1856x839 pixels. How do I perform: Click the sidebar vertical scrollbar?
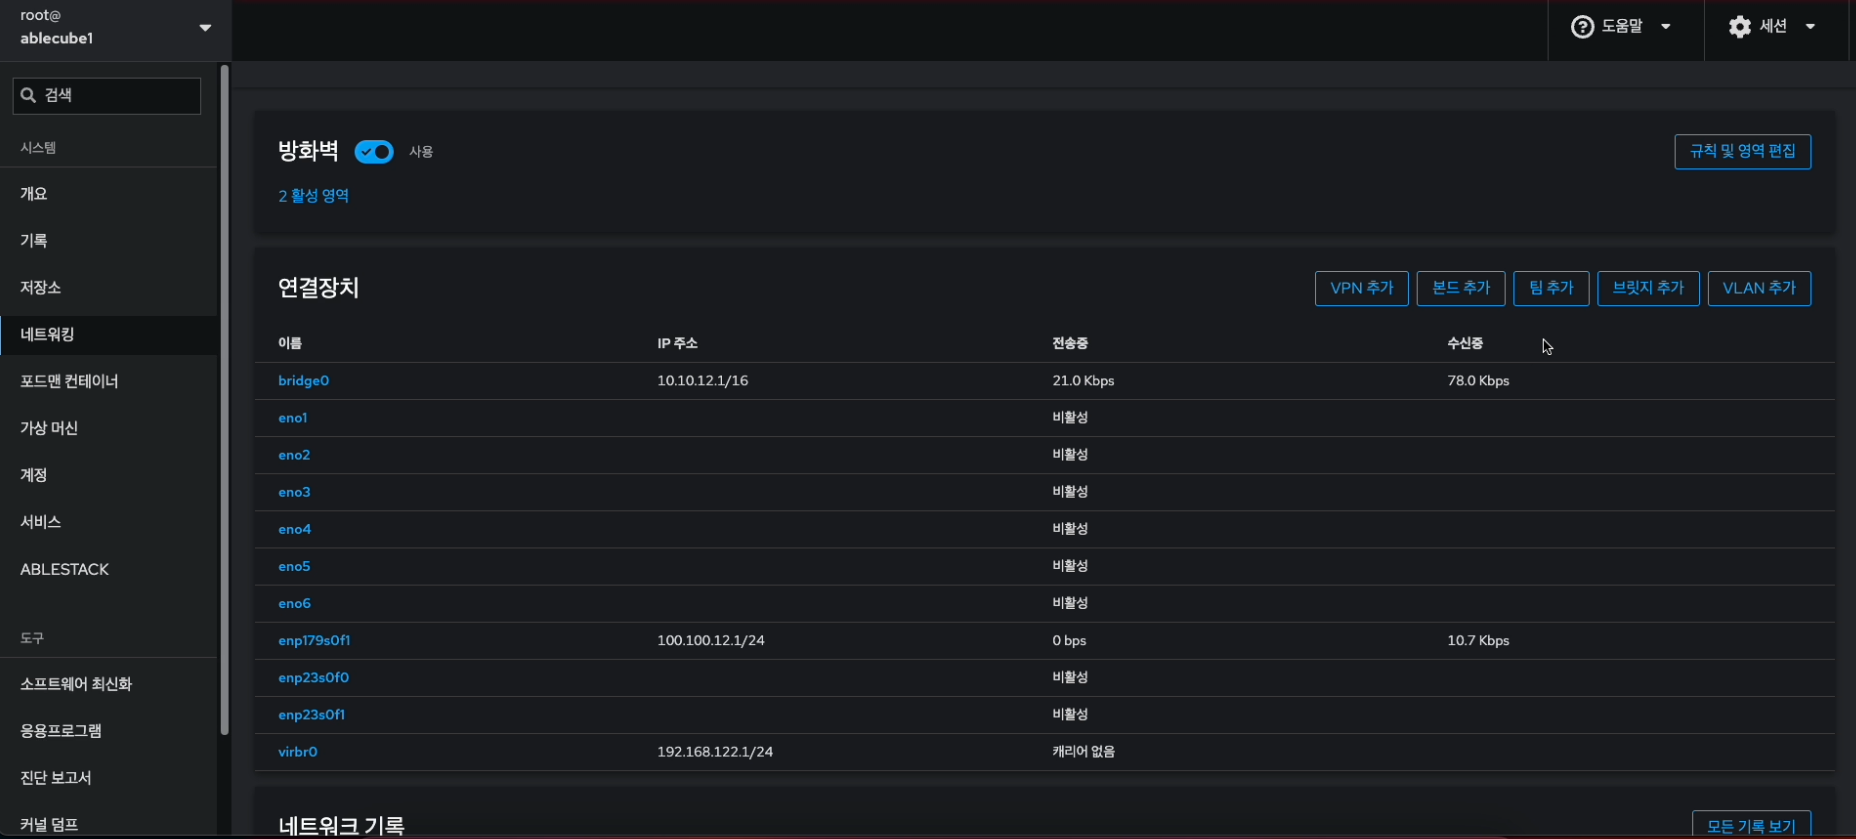pyautogui.click(x=224, y=400)
